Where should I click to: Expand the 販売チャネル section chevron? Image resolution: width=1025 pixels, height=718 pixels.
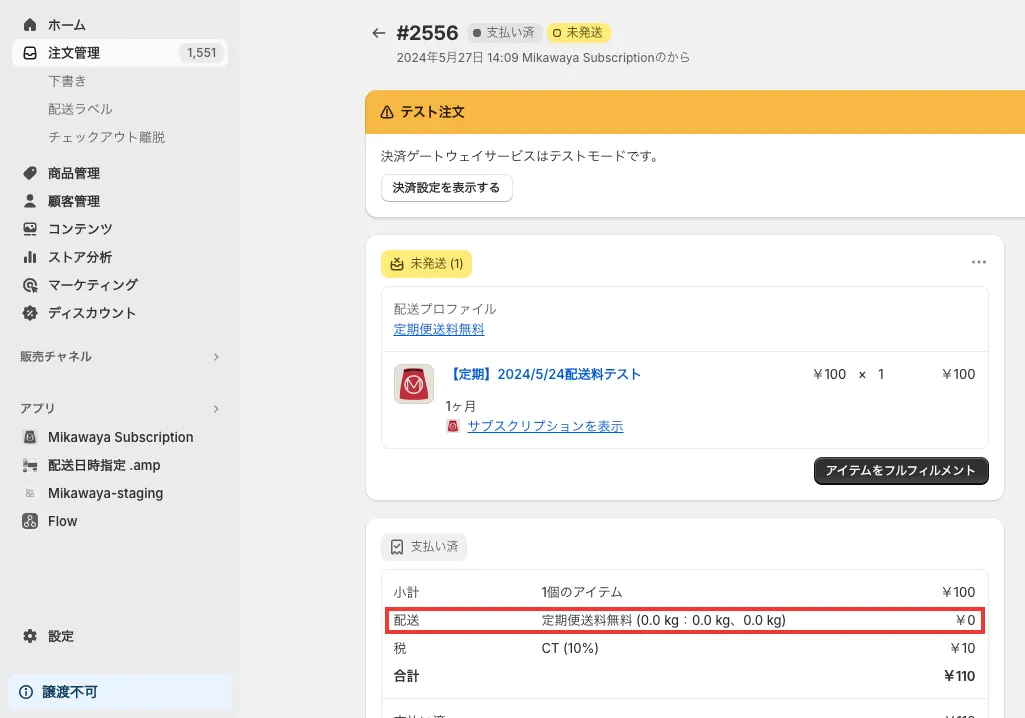216,357
